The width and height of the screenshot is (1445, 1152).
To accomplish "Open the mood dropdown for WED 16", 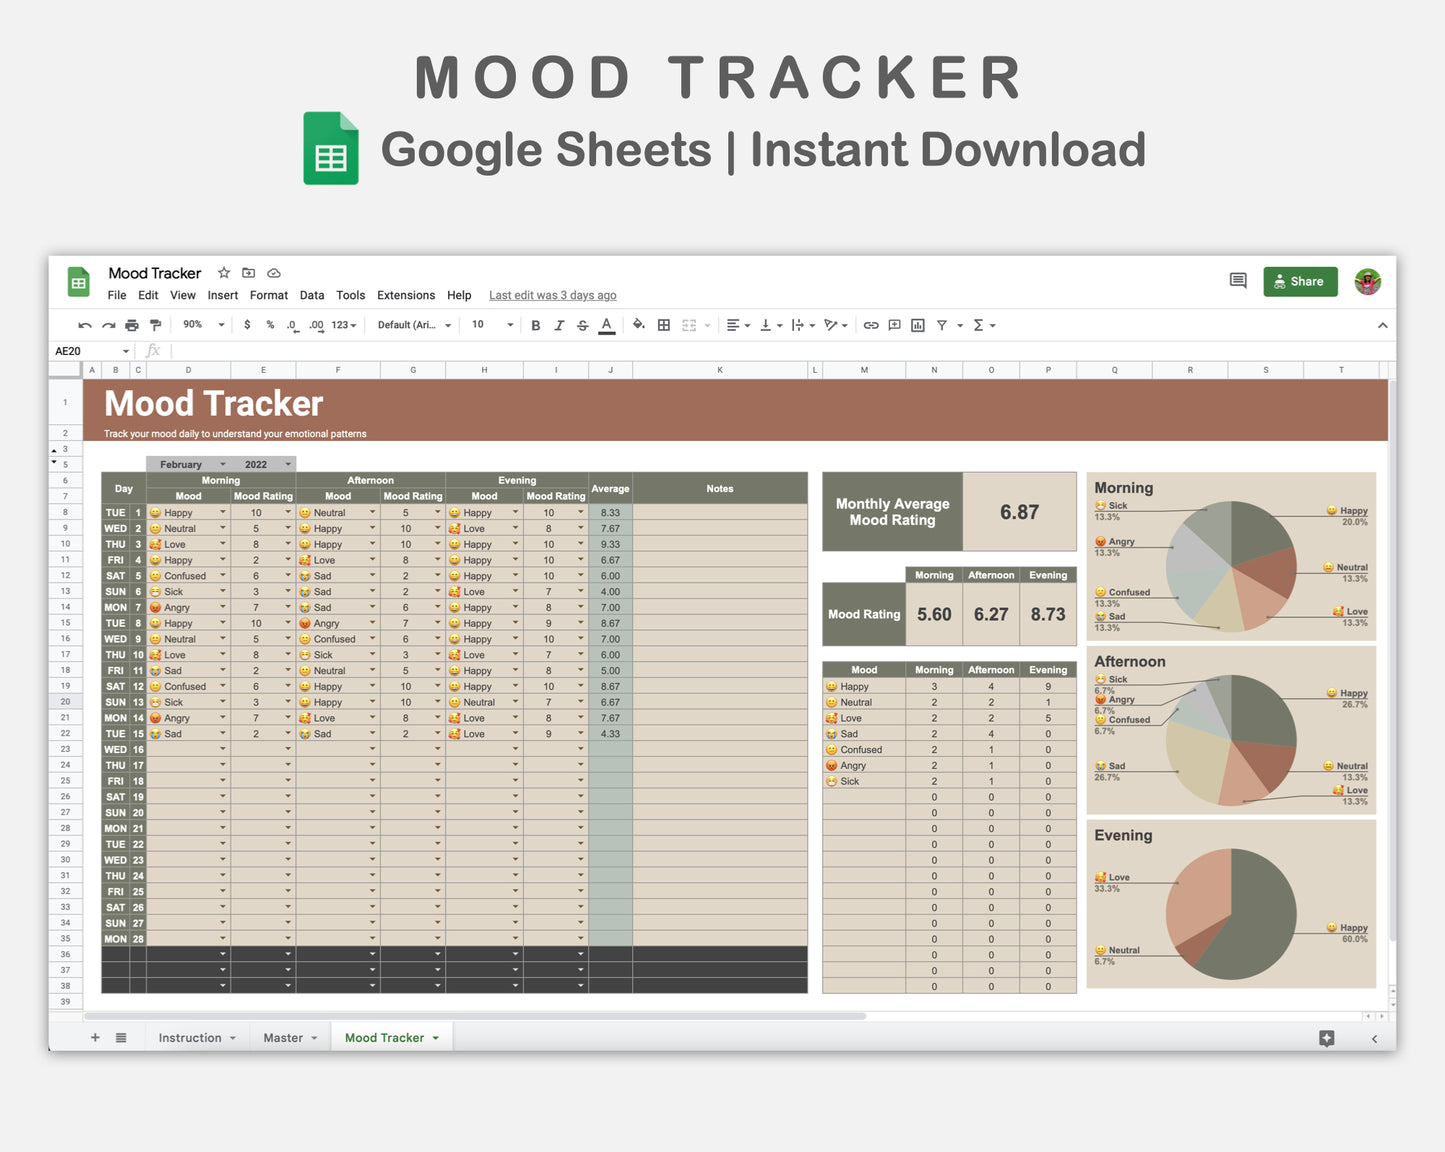I will click(x=222, y=749).
